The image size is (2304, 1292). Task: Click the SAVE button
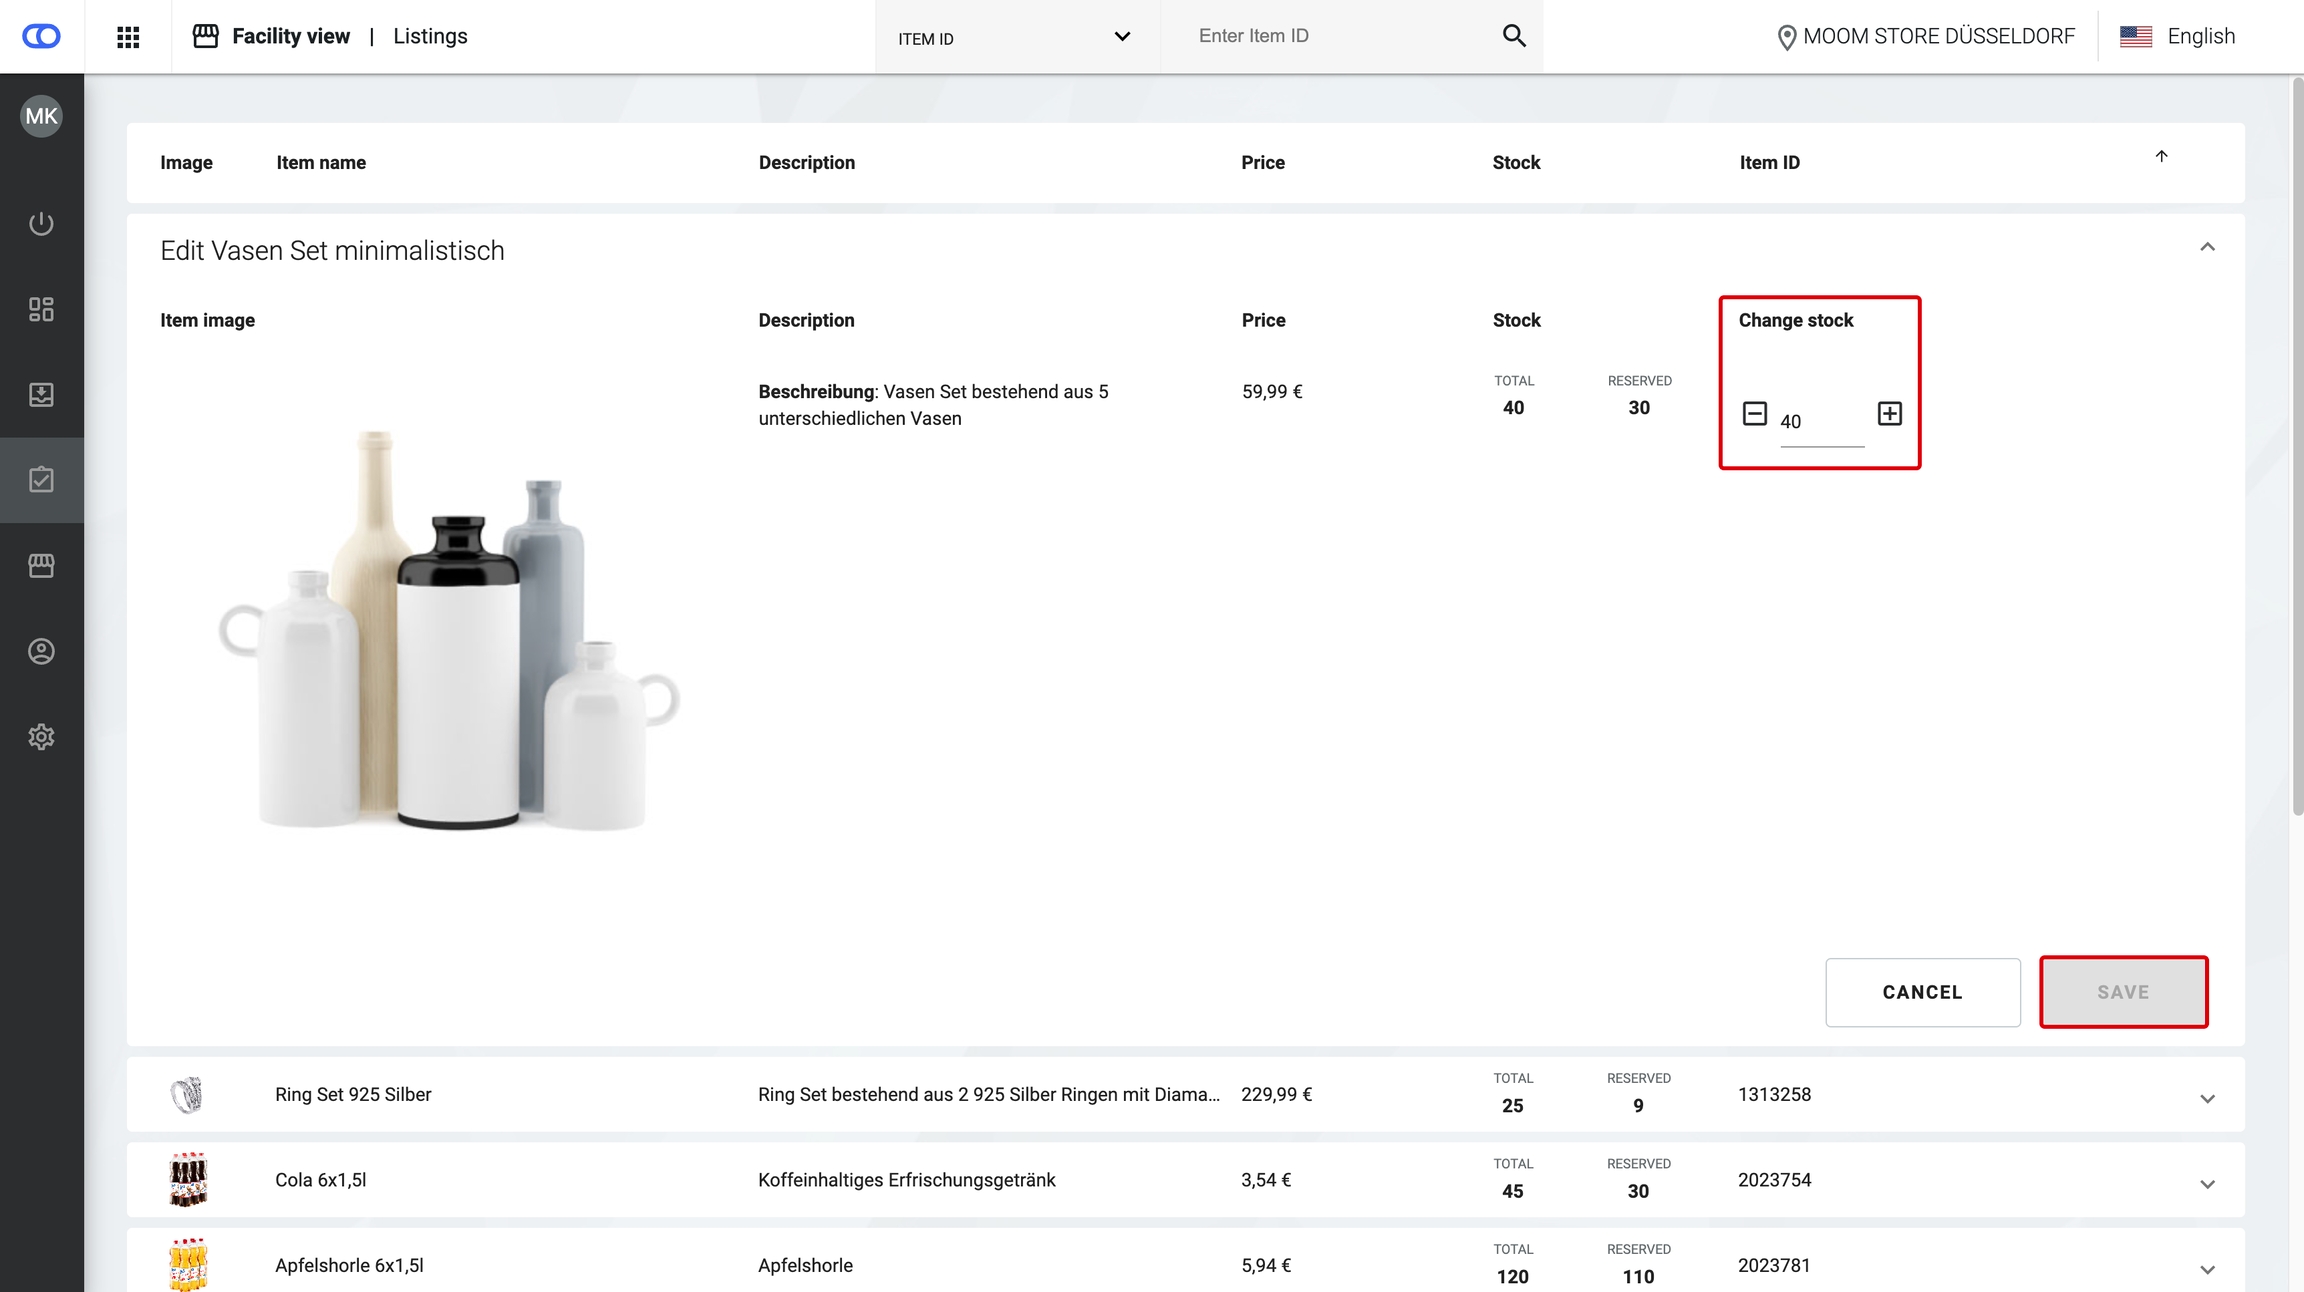pos(2123,992)
